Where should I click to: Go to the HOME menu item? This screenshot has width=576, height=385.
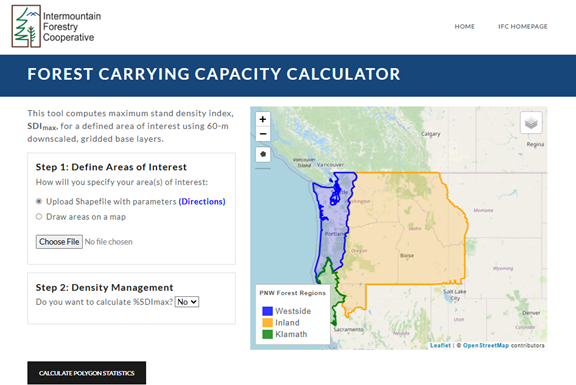pos(464,26)
